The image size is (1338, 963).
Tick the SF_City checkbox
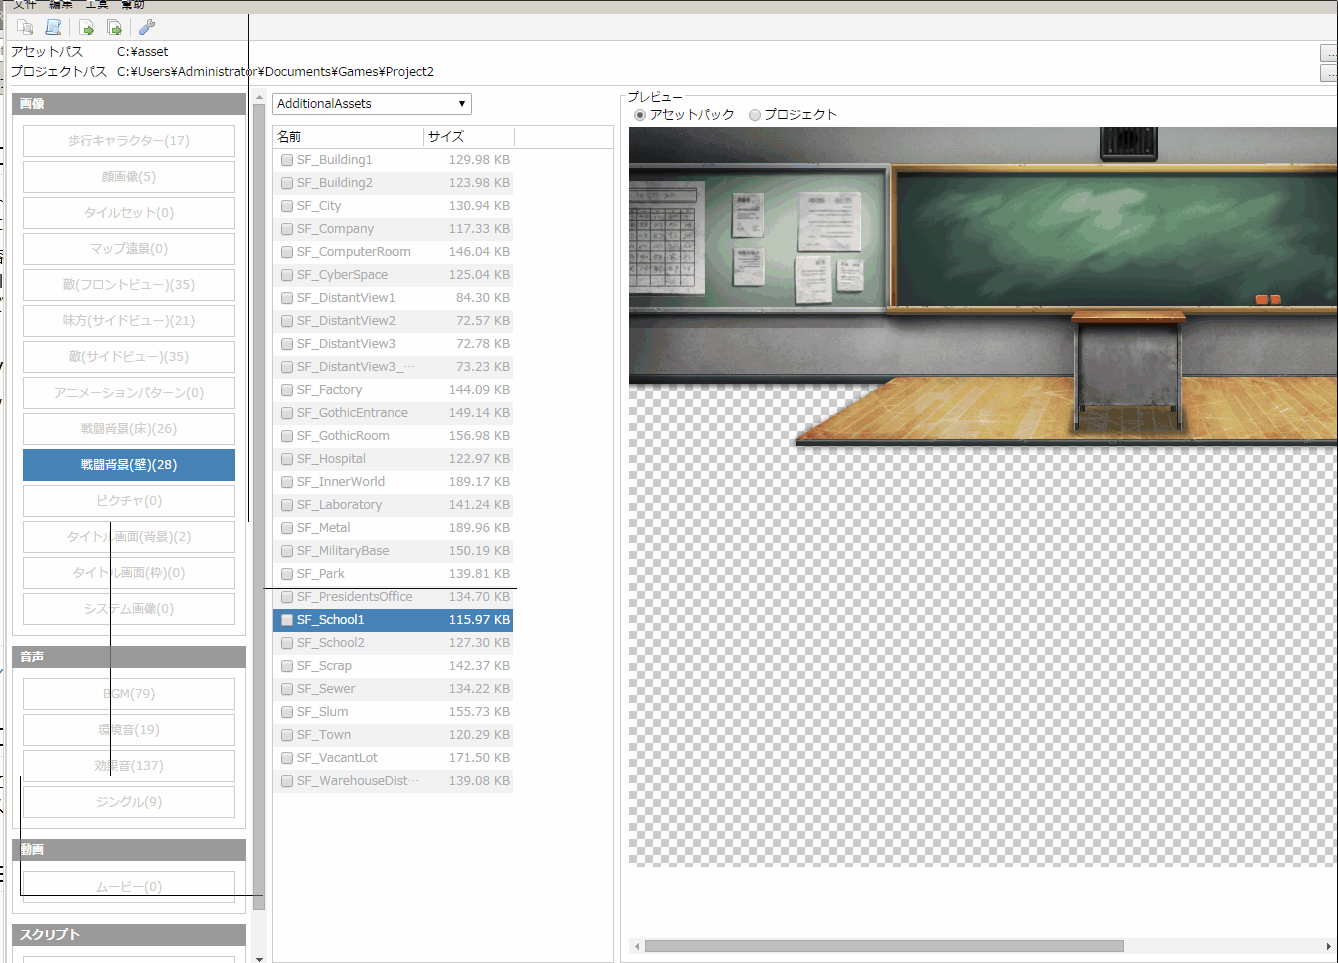[x=287, y=206]
